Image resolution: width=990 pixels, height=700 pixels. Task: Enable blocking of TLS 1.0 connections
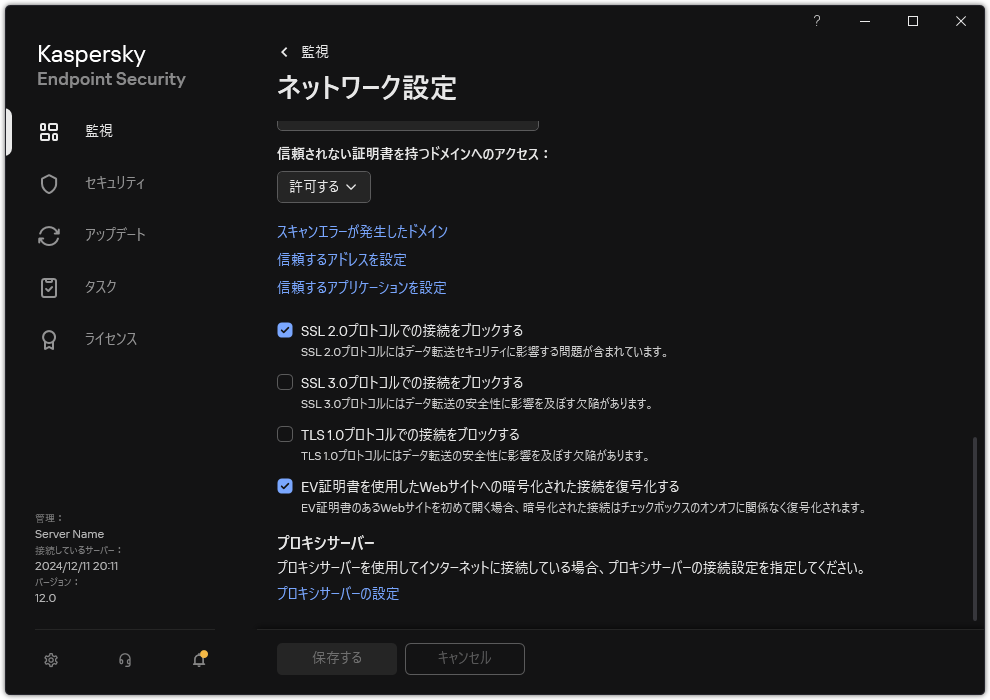point(285,434)
